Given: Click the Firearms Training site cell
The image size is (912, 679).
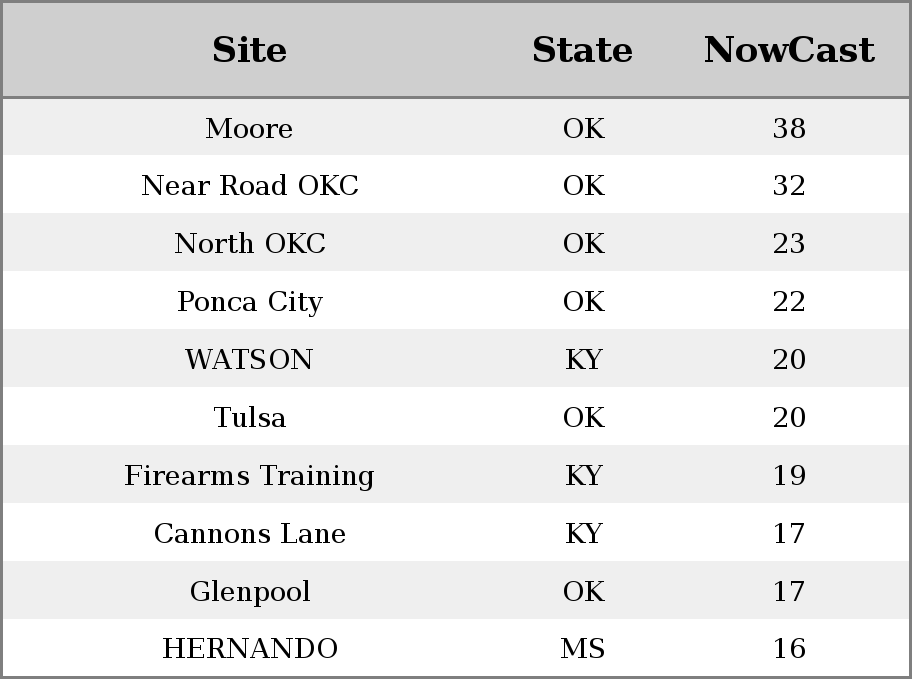Looking at the screenshot, I should (x=250, y=475).
